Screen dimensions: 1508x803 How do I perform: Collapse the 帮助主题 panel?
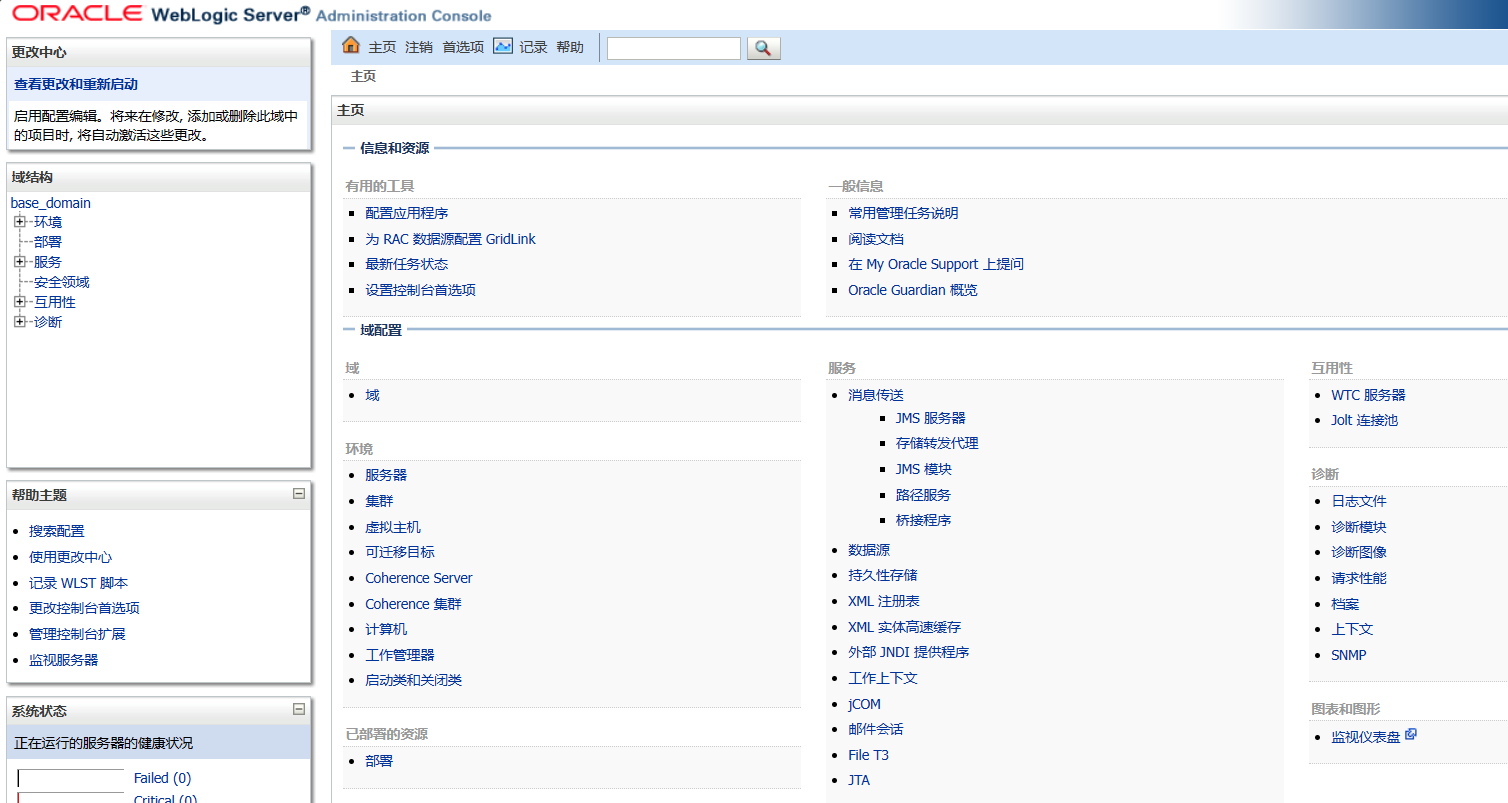[x=298, y=494]
